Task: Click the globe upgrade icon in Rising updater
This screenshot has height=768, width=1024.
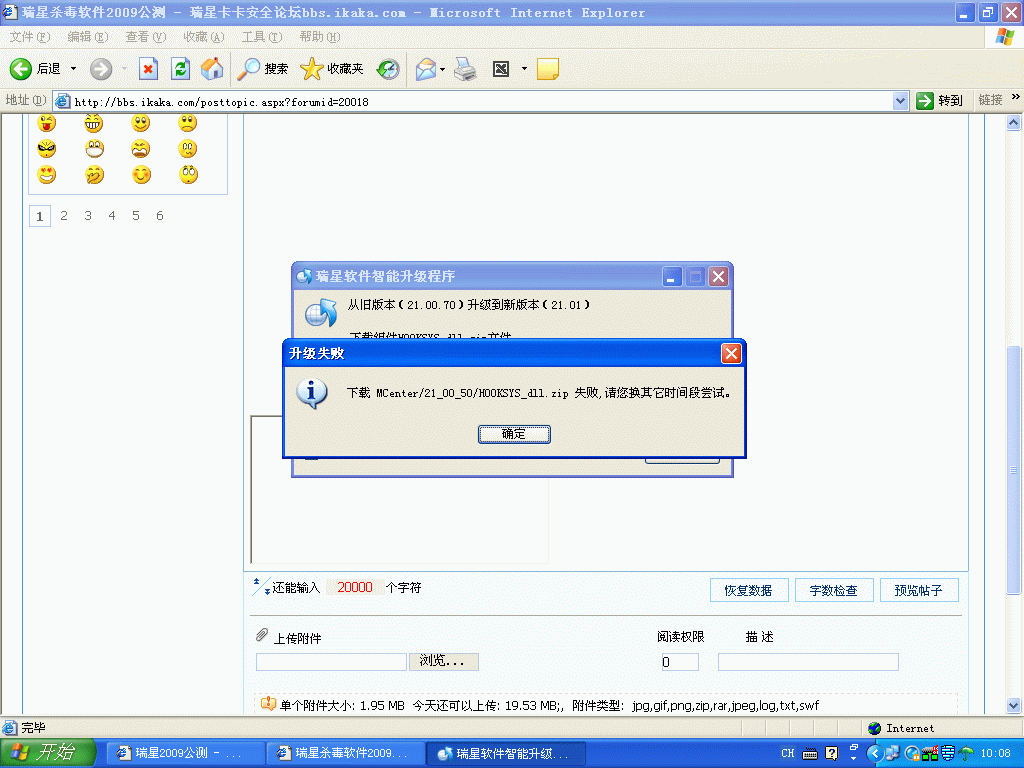Action: coord(321,313)
